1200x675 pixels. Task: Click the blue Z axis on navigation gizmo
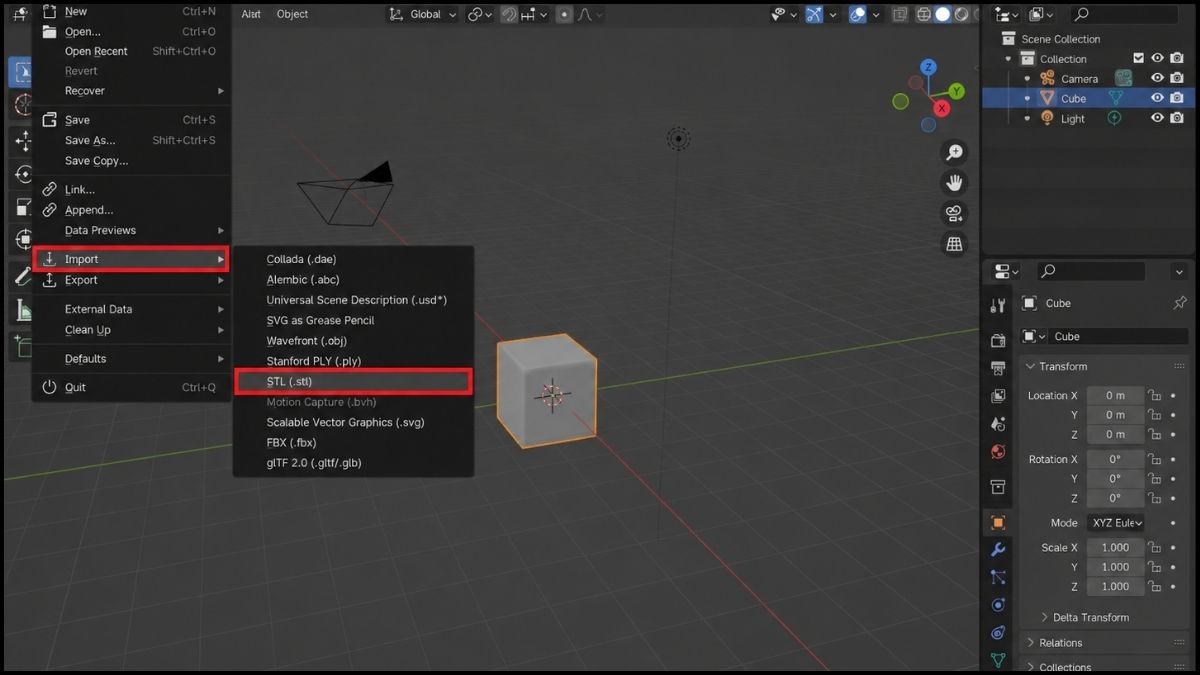[929, 67]
